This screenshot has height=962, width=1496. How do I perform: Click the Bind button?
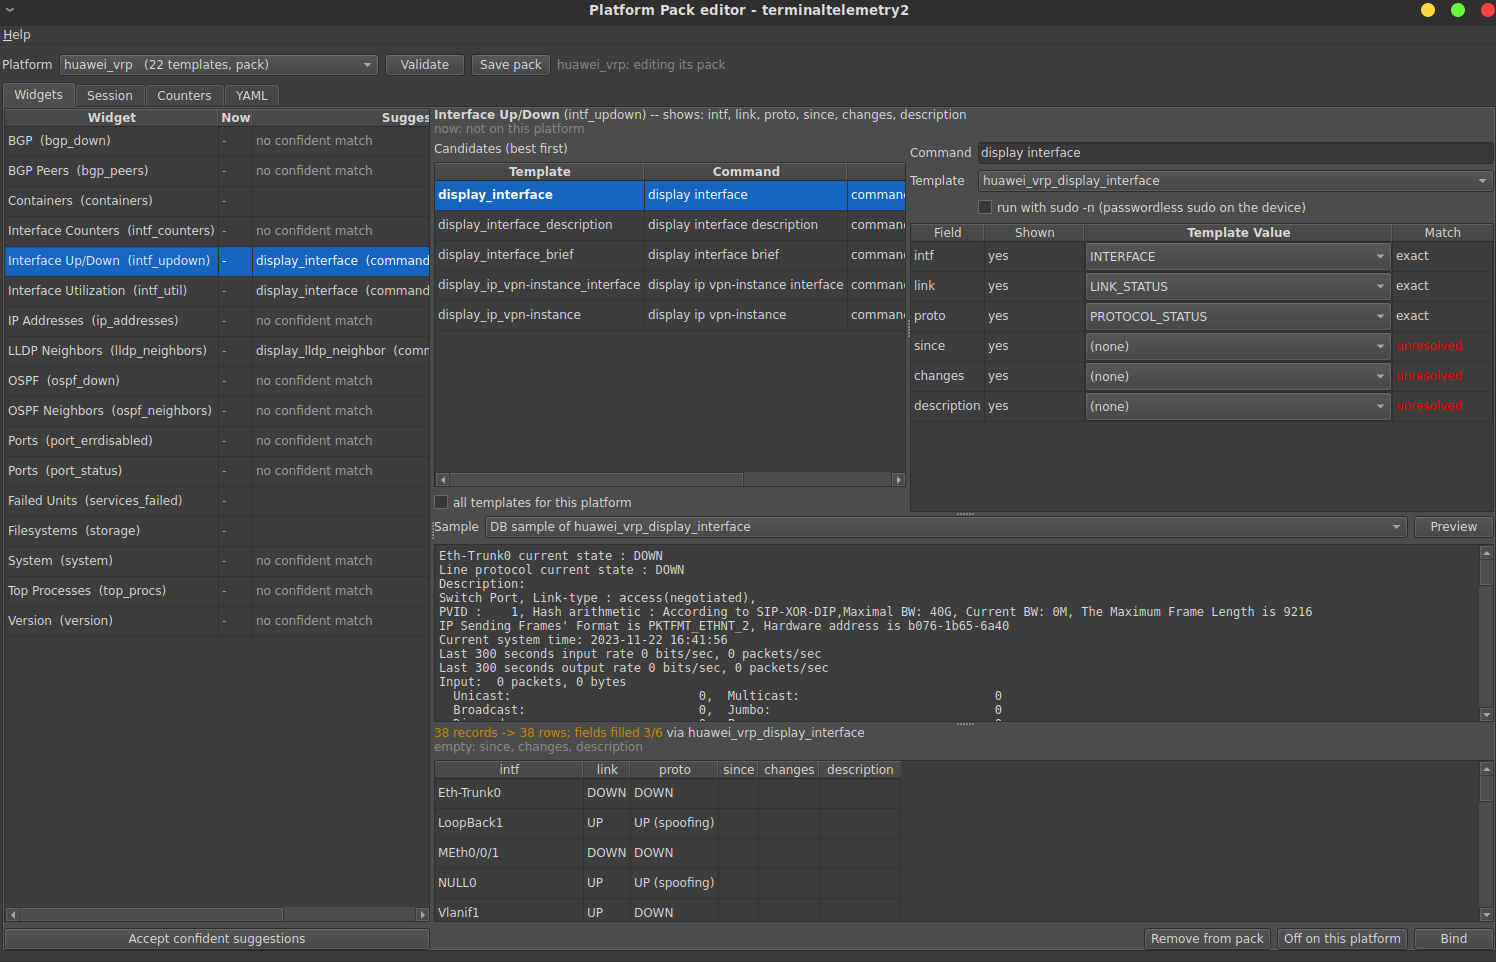(x=1453, y=939)
